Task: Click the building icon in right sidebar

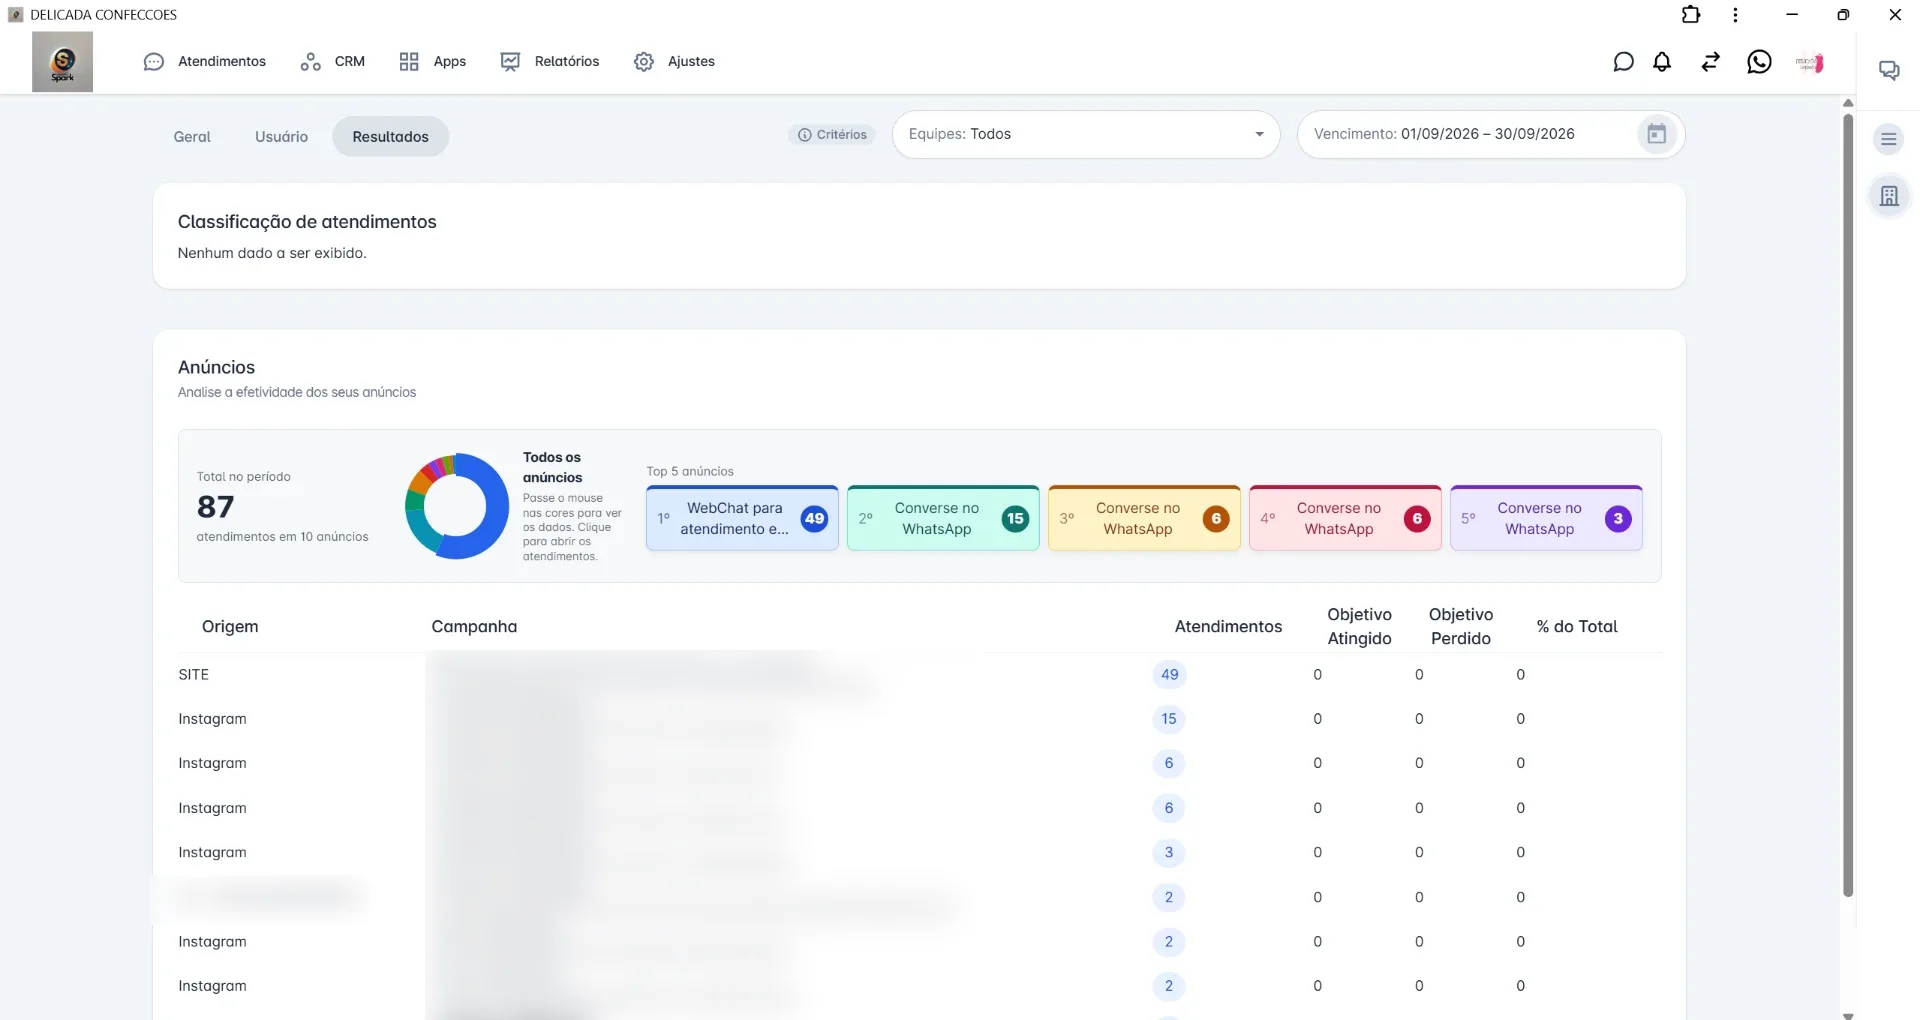Action: pos(1889,196)
